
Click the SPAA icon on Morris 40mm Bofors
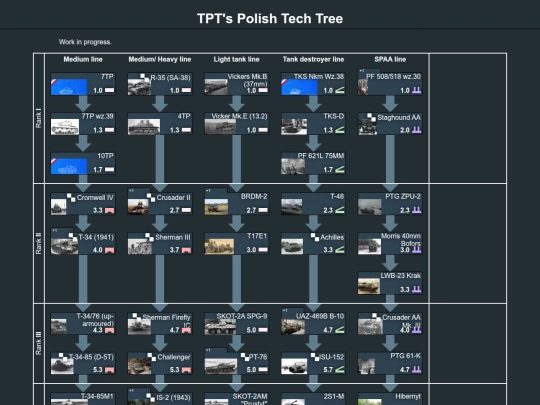[417, 250]
